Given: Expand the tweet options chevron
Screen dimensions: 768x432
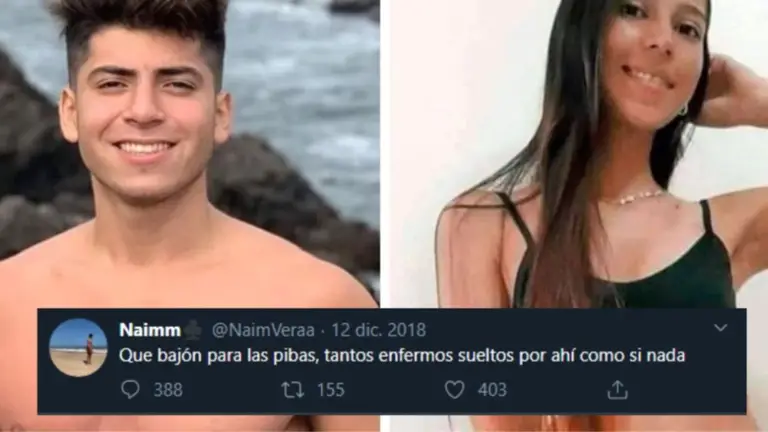Looking at the screenshot, I should [x=720, y=327].
